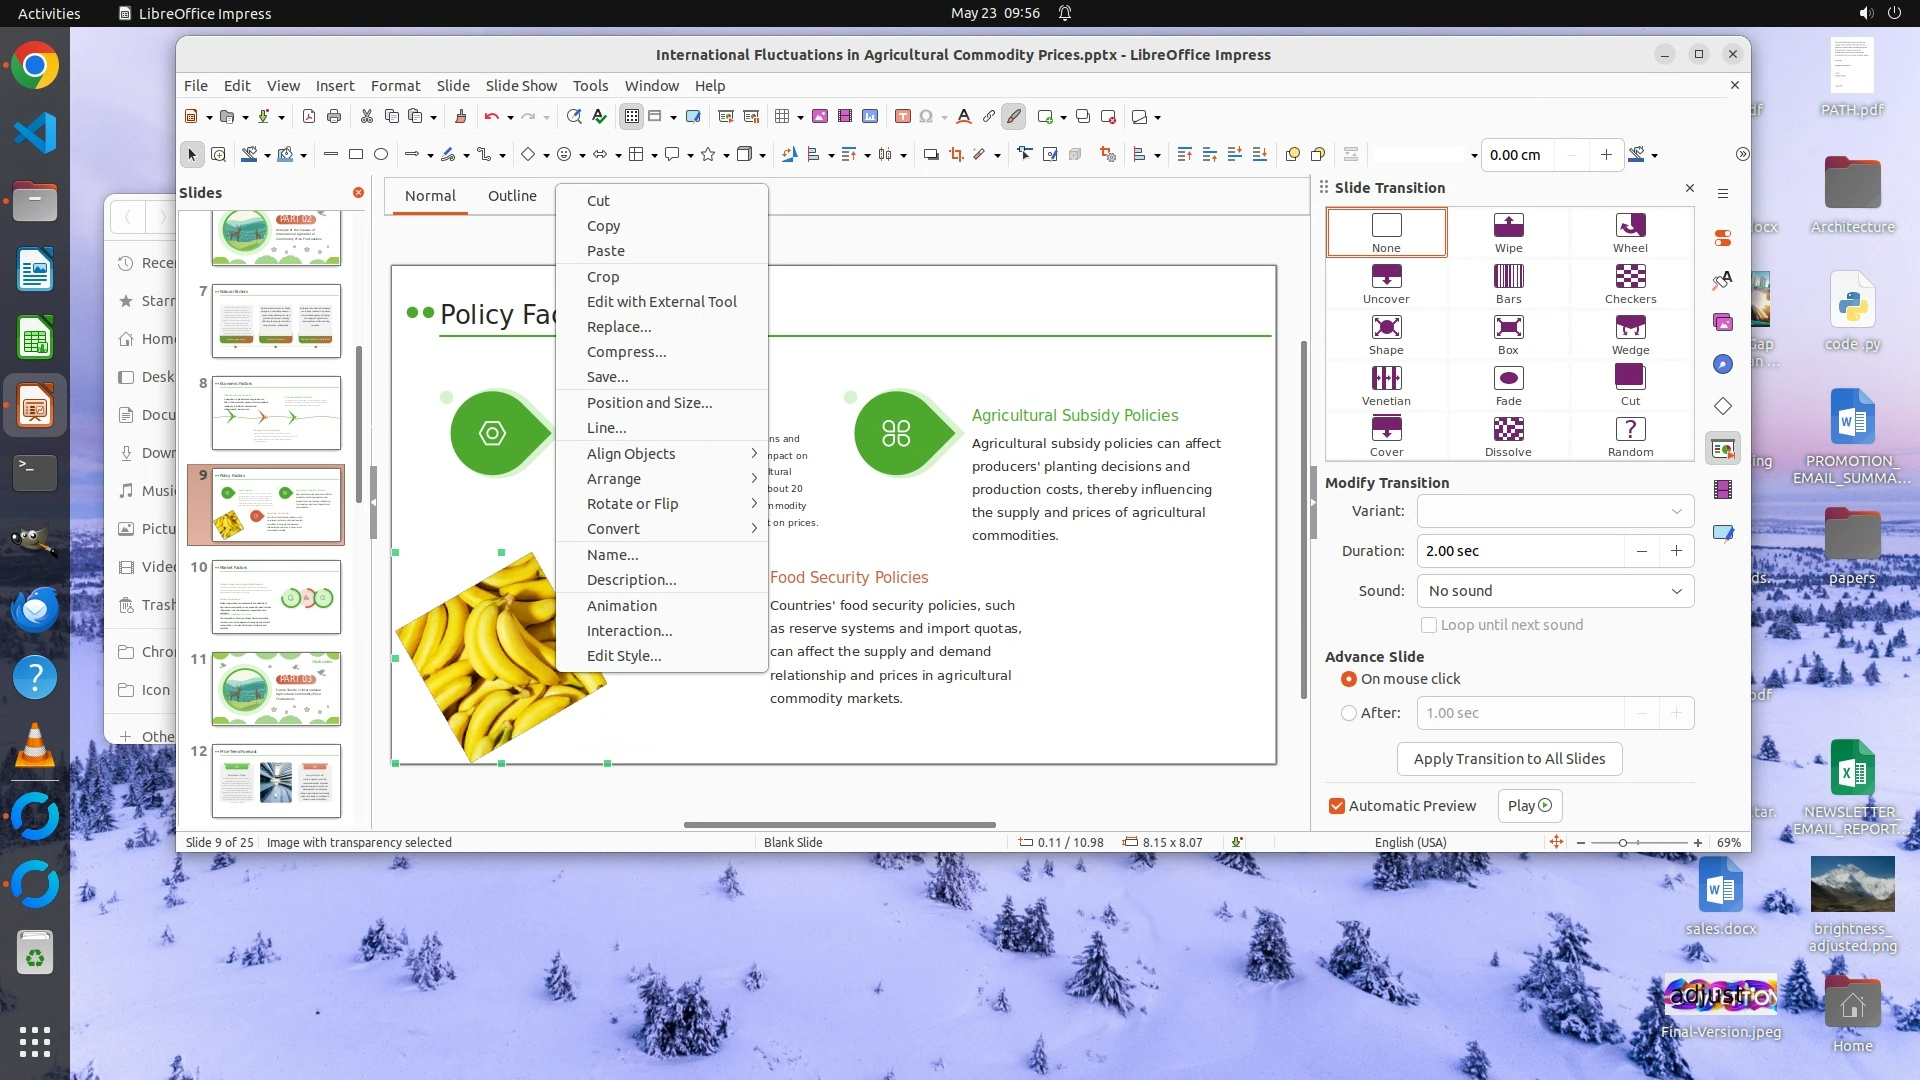Choose the Dissolve transition effect

click(1508, 436)
